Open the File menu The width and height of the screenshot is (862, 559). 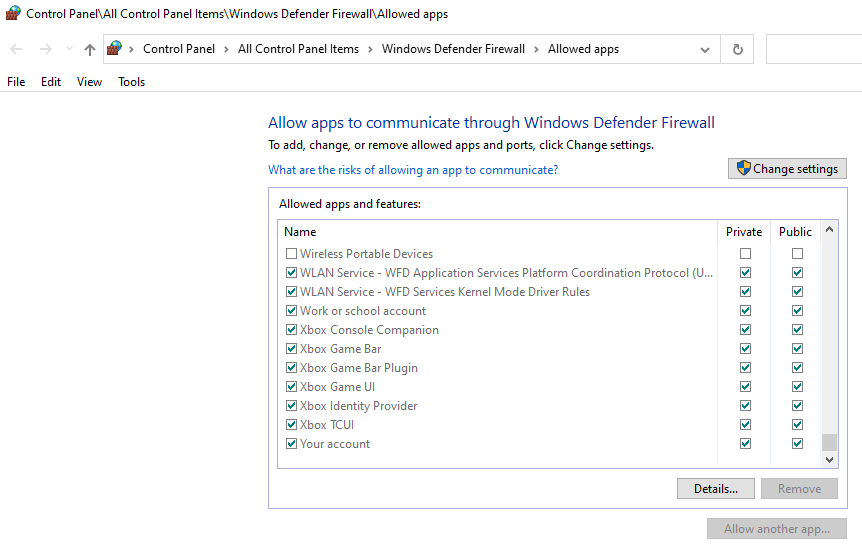tap(16, 82)
